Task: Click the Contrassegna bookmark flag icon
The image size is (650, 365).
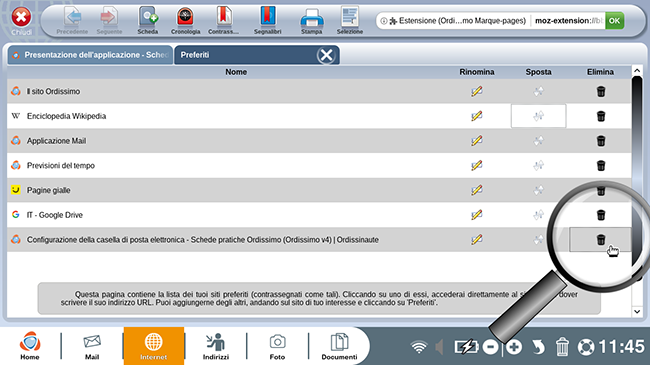Action: coord(223,20)
